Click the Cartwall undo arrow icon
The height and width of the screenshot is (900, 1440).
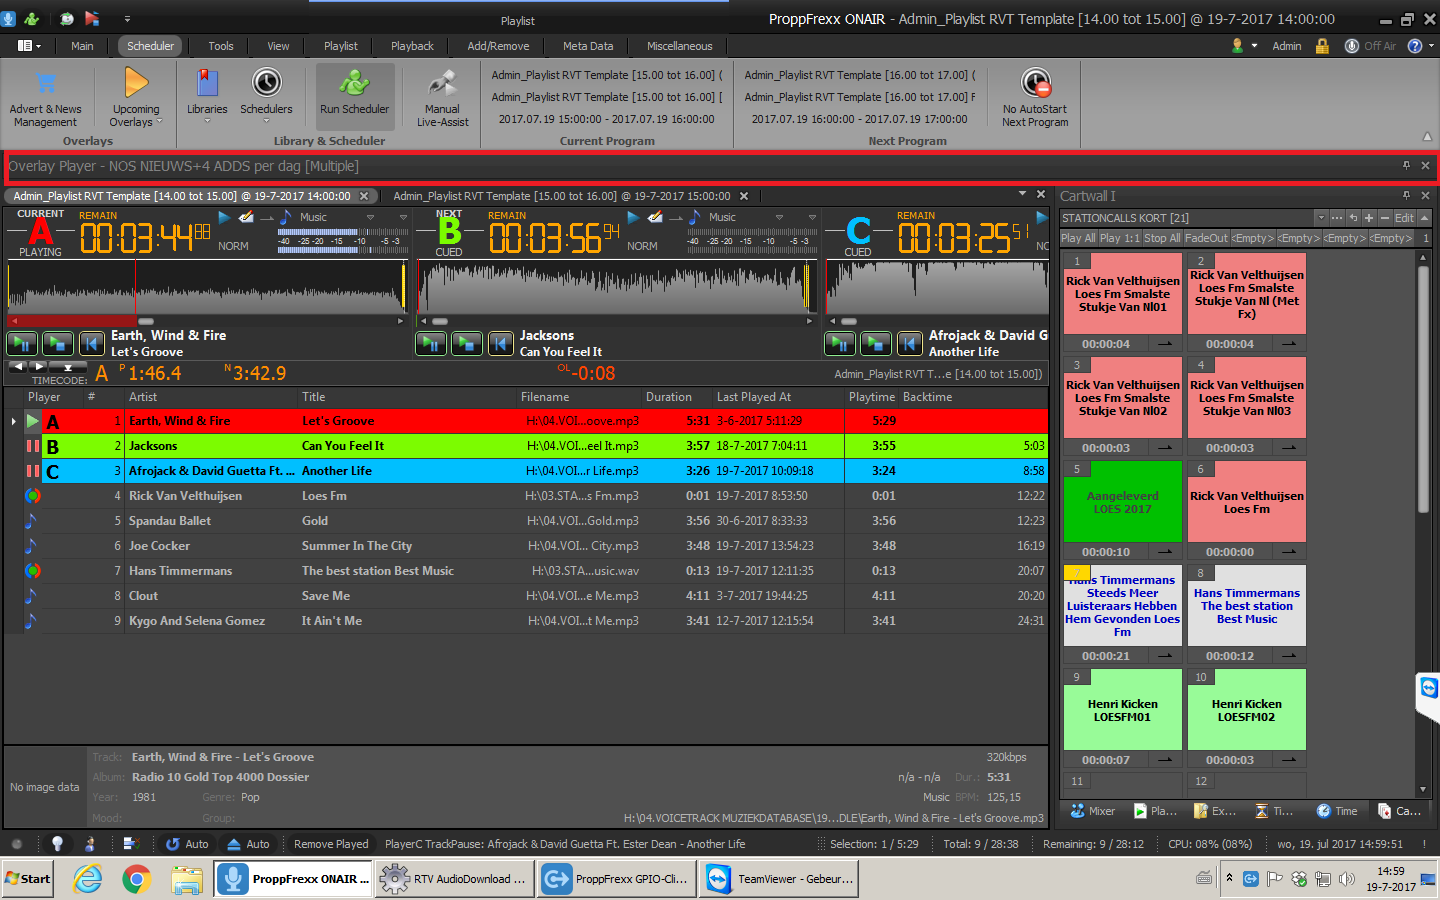[1353, 218]
